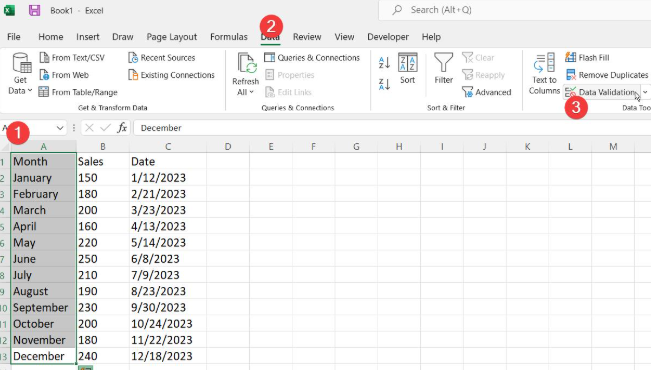Cancel the formula bar entry
The width and height of the screenshot is (653, 370).
(89, 128)
